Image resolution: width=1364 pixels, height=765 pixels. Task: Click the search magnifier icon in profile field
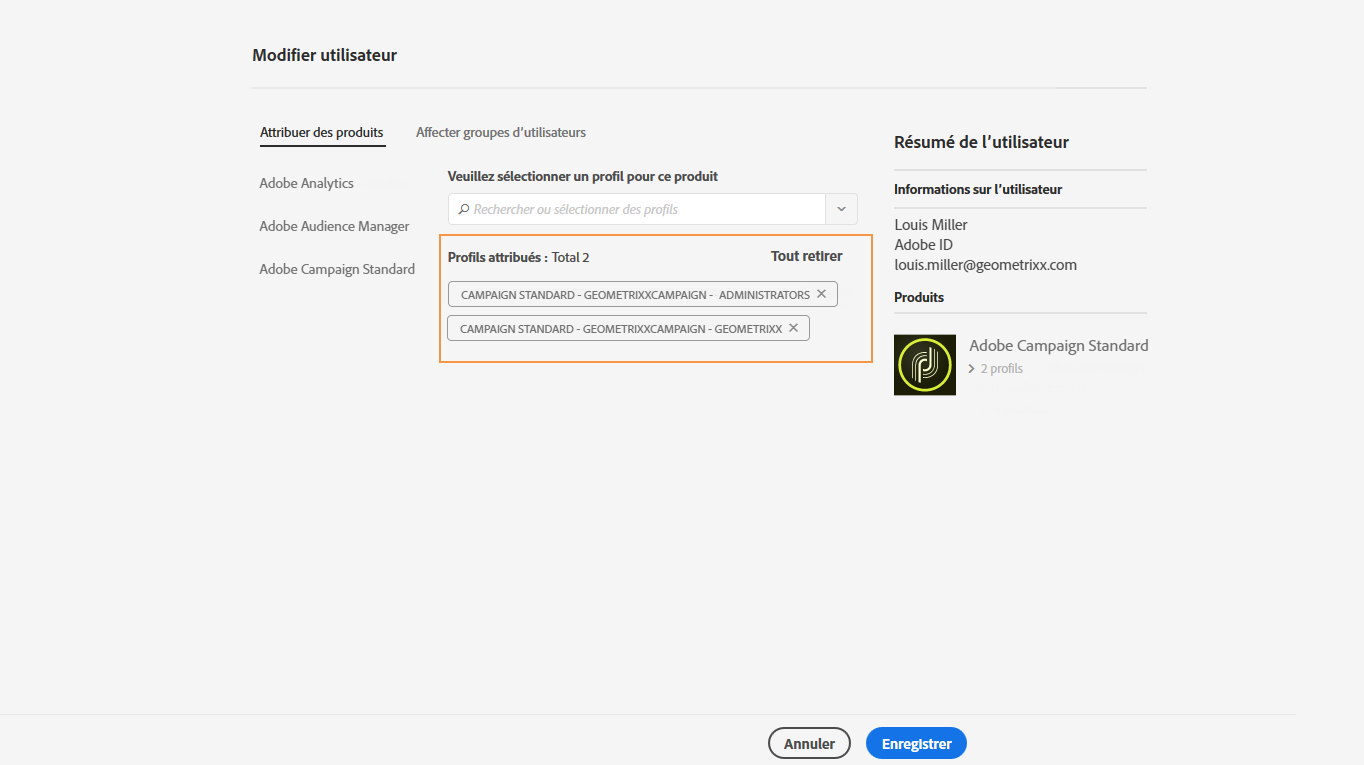[x=463, y=210]
